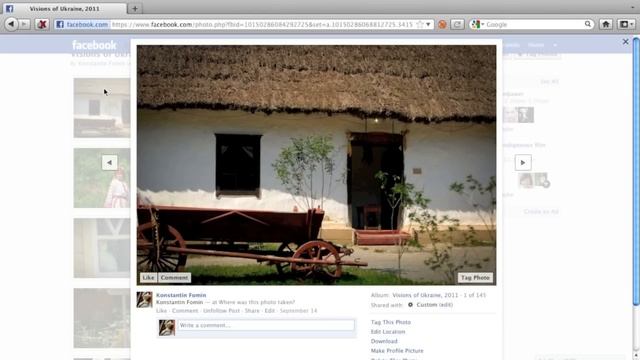Open the first album thumbnail of white house
Viewport: 640px width, 360px height.
(102, 108)
